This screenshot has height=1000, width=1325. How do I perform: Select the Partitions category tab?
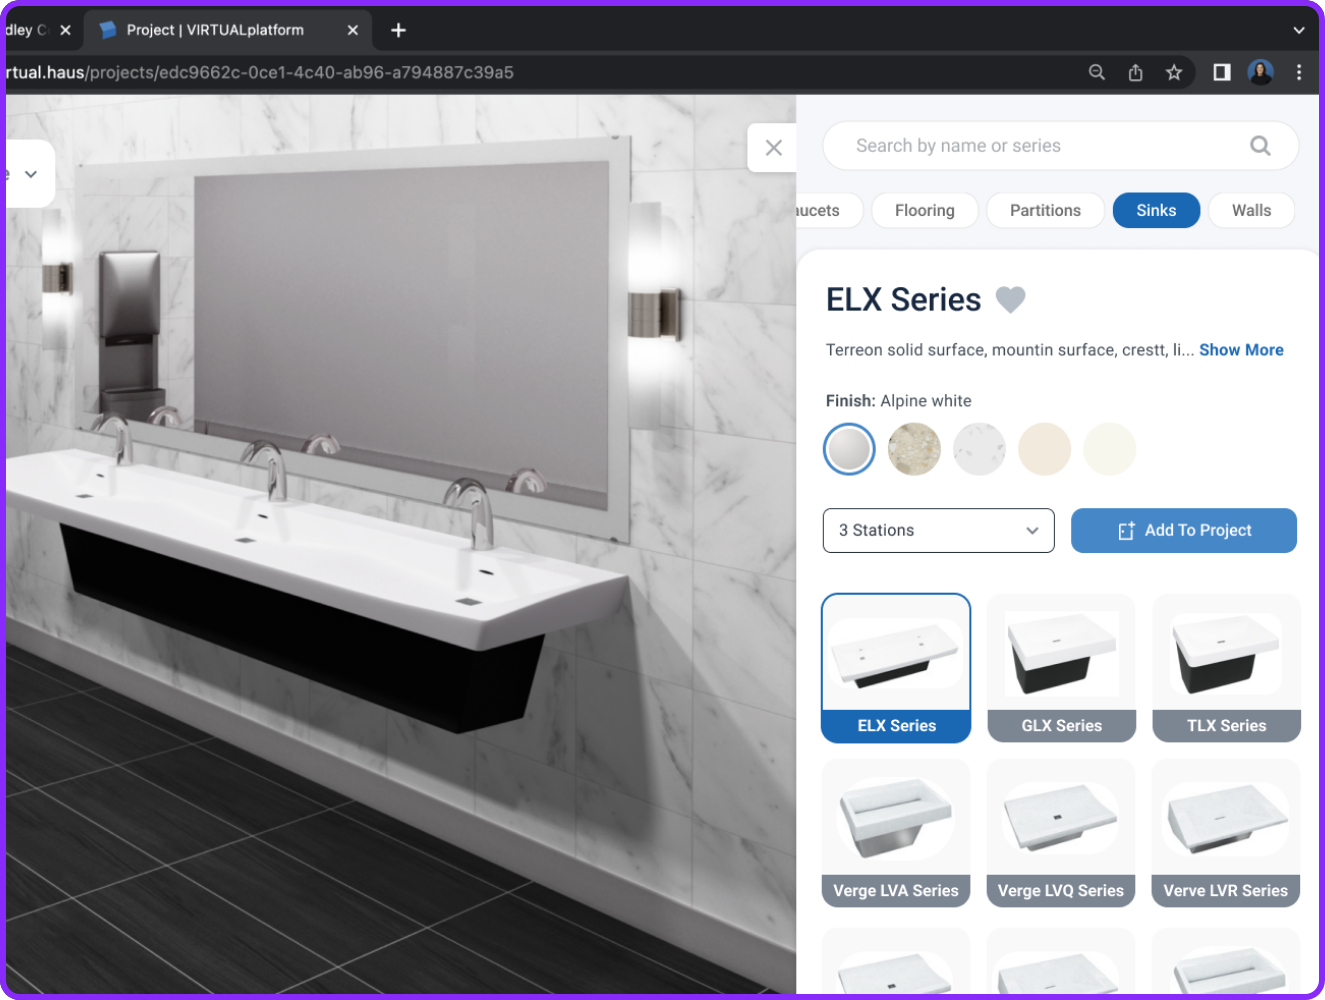pos(1045,210)
